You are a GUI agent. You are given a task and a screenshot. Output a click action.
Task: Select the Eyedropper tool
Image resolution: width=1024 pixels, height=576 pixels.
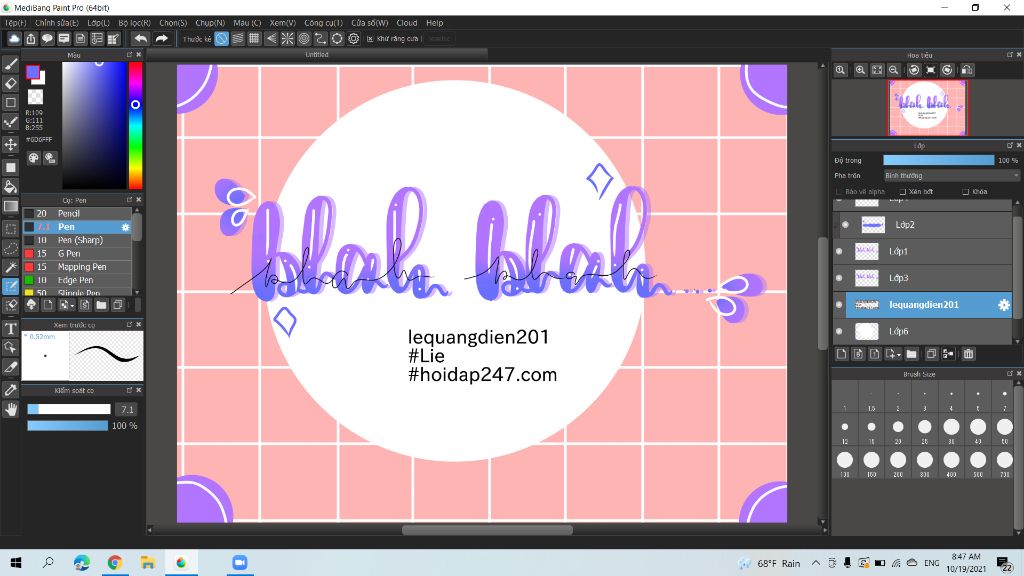click(10, 390)
